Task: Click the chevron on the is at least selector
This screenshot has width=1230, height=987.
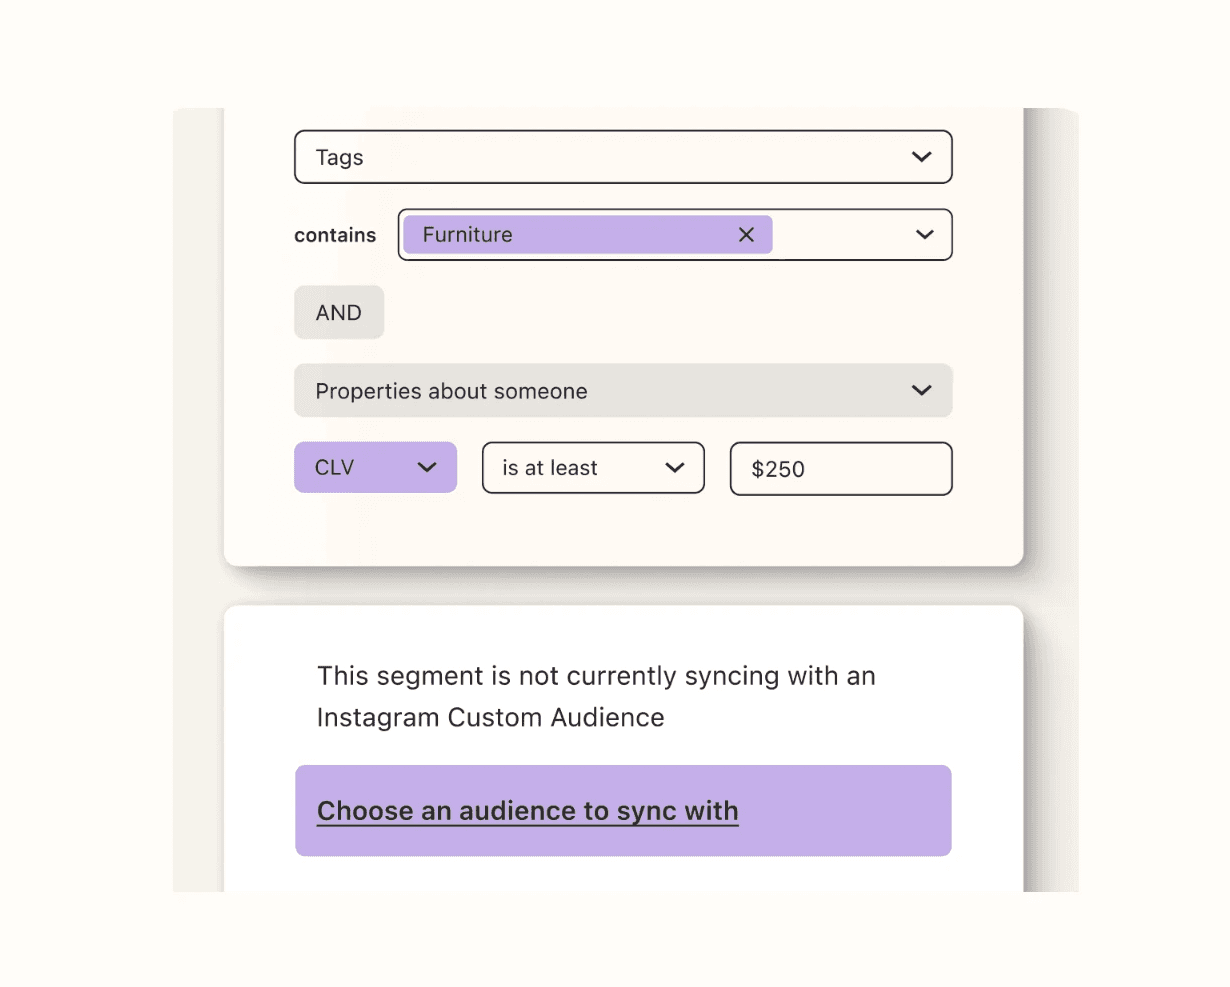Action: (676, 467)
